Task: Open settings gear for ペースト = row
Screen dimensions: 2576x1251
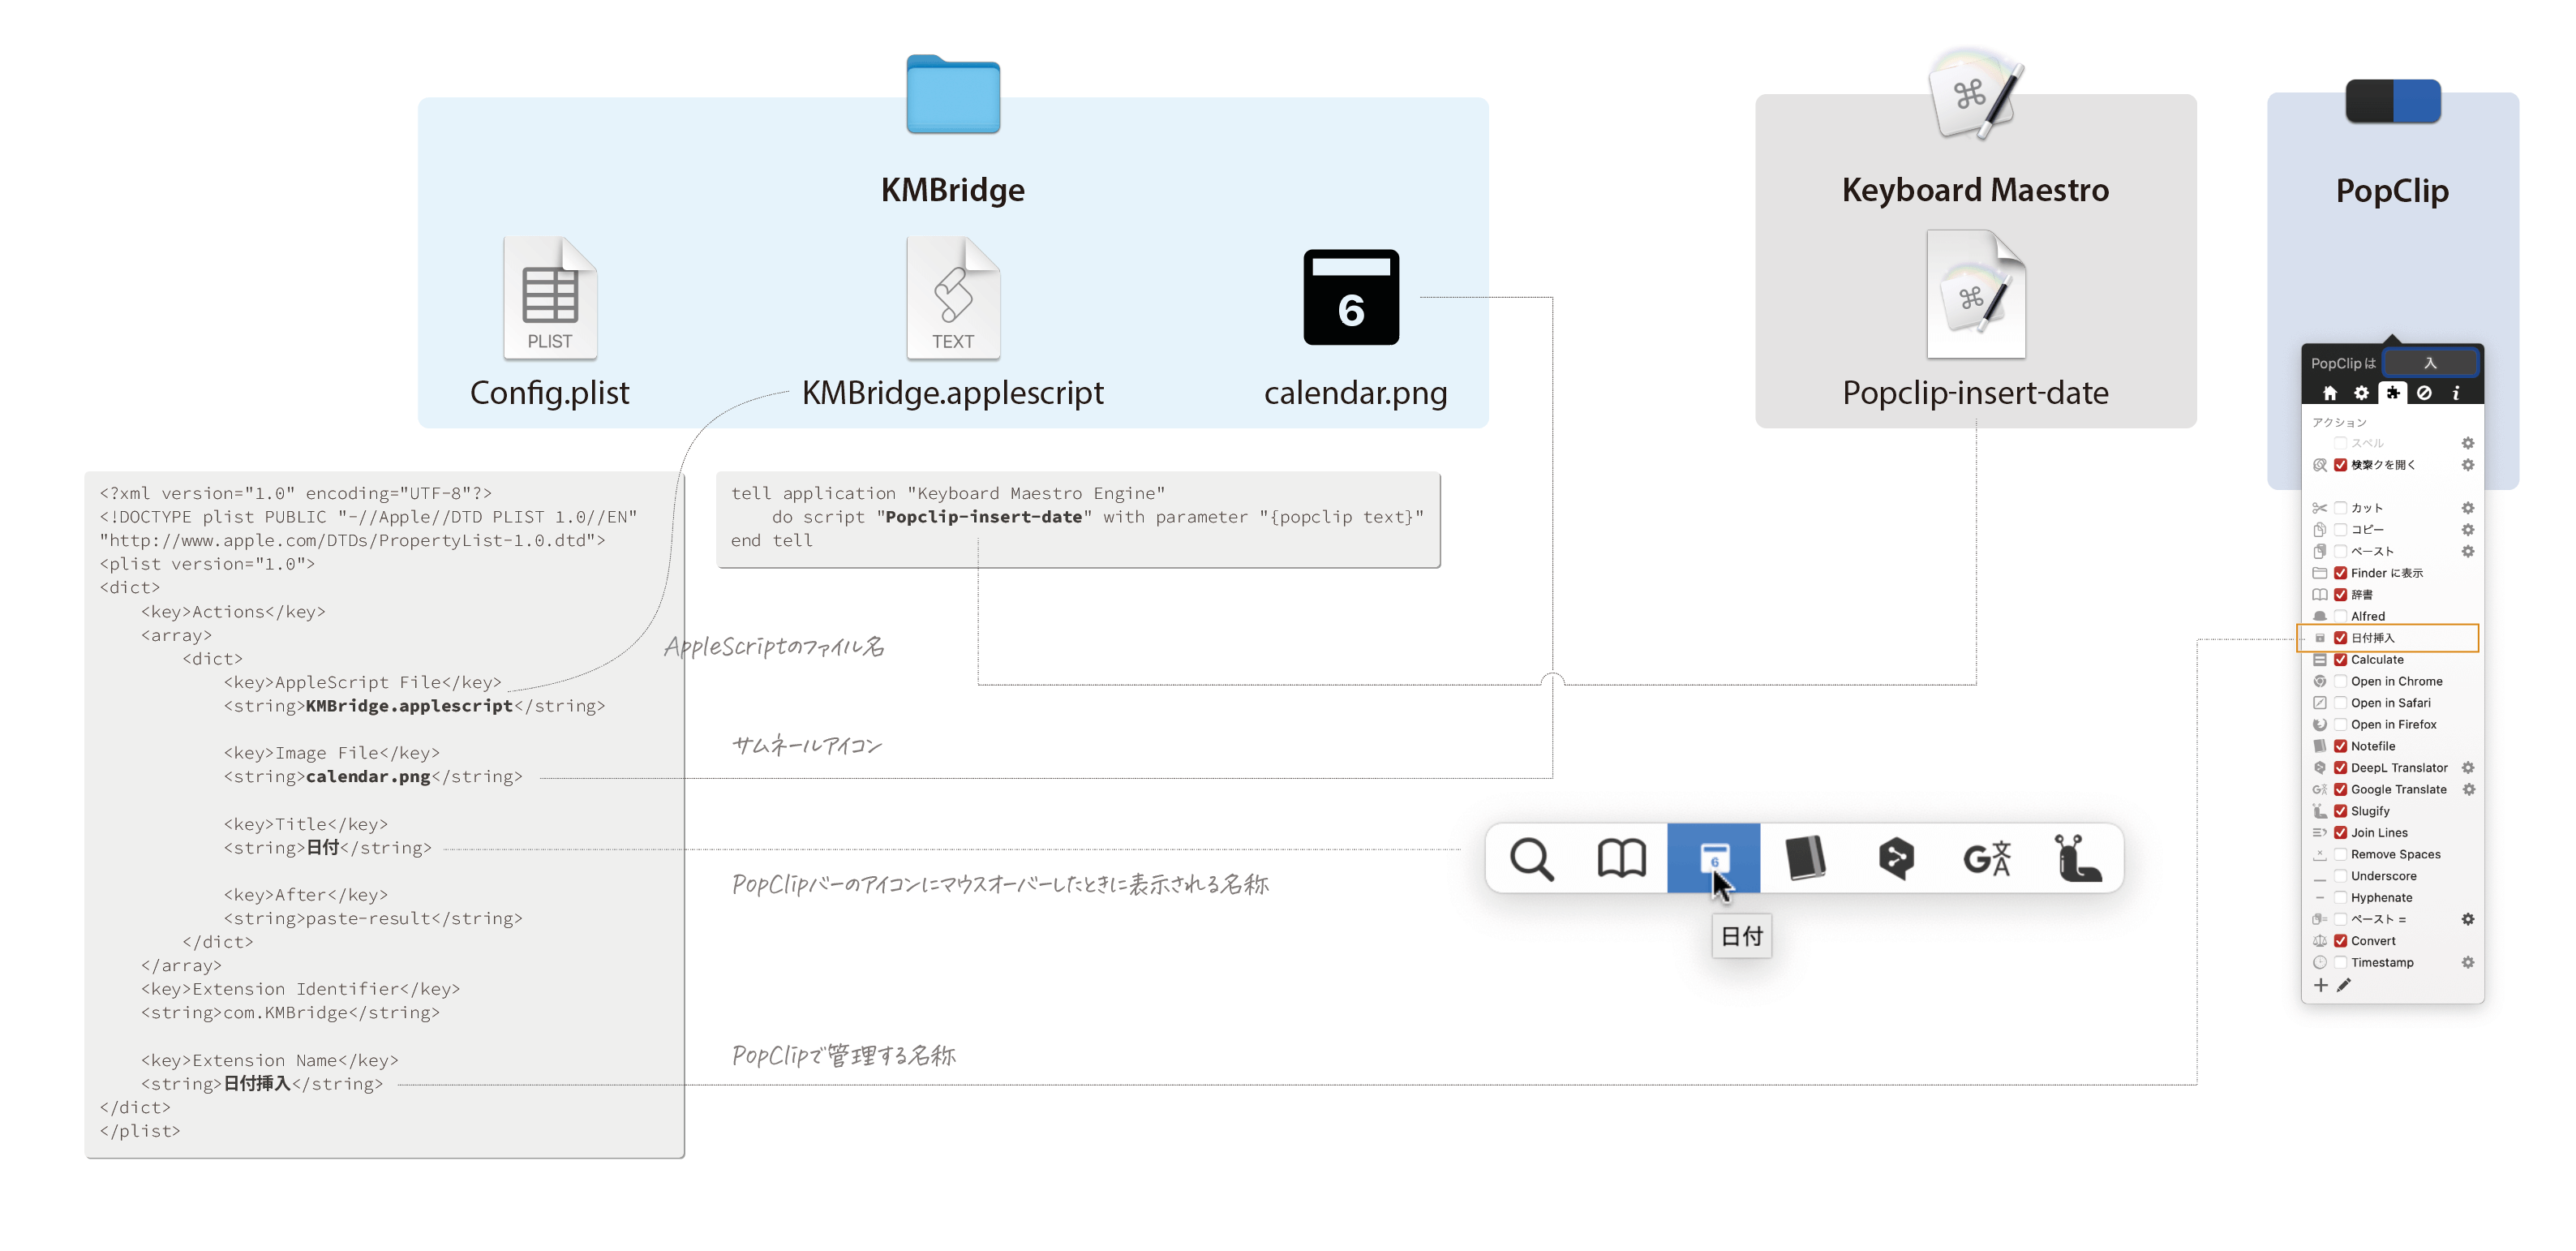Action: click(2468, 919)
